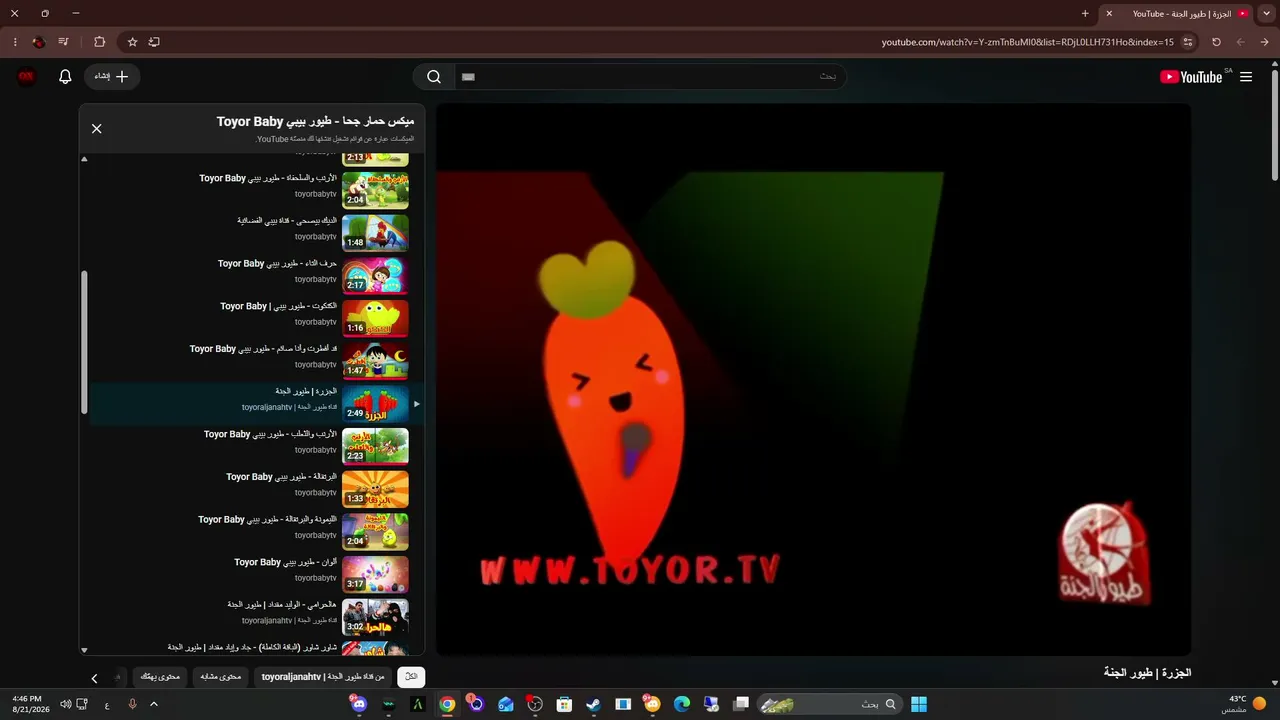
Task: View site information icon in address bar
Action: click(x=1188, y=42)
